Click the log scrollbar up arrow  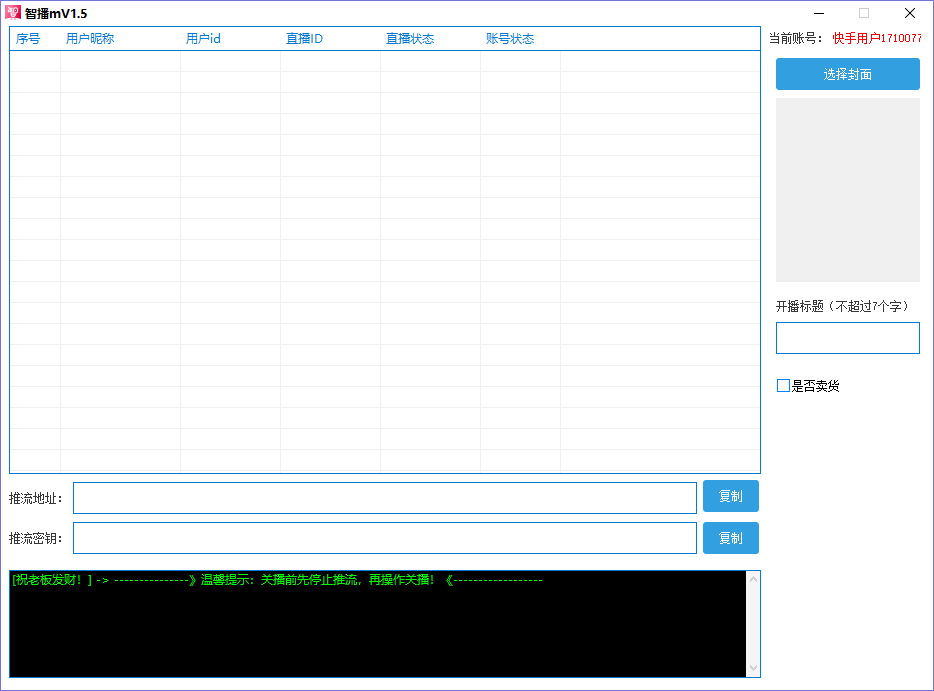753,579
